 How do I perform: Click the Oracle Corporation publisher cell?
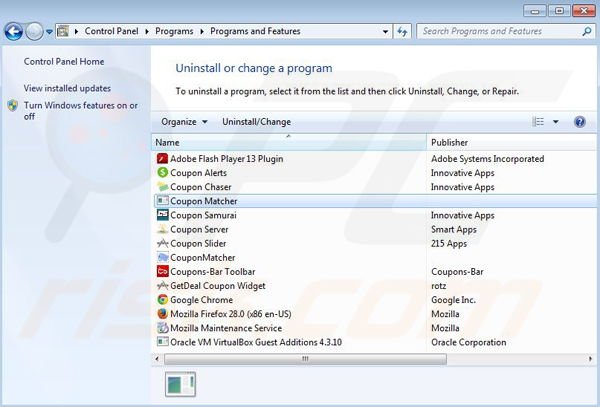[468, 342]
